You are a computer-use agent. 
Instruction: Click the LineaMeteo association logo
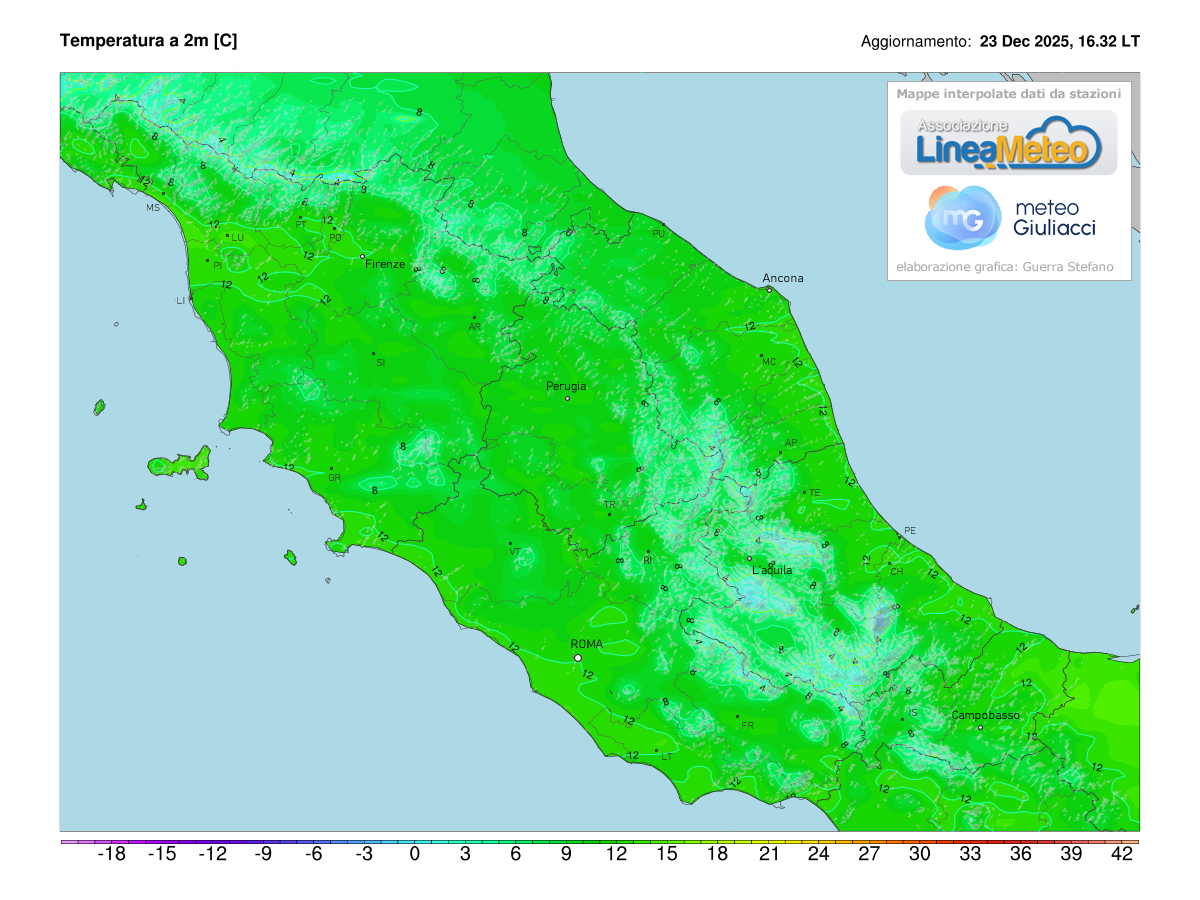(x=1008, y=142)
